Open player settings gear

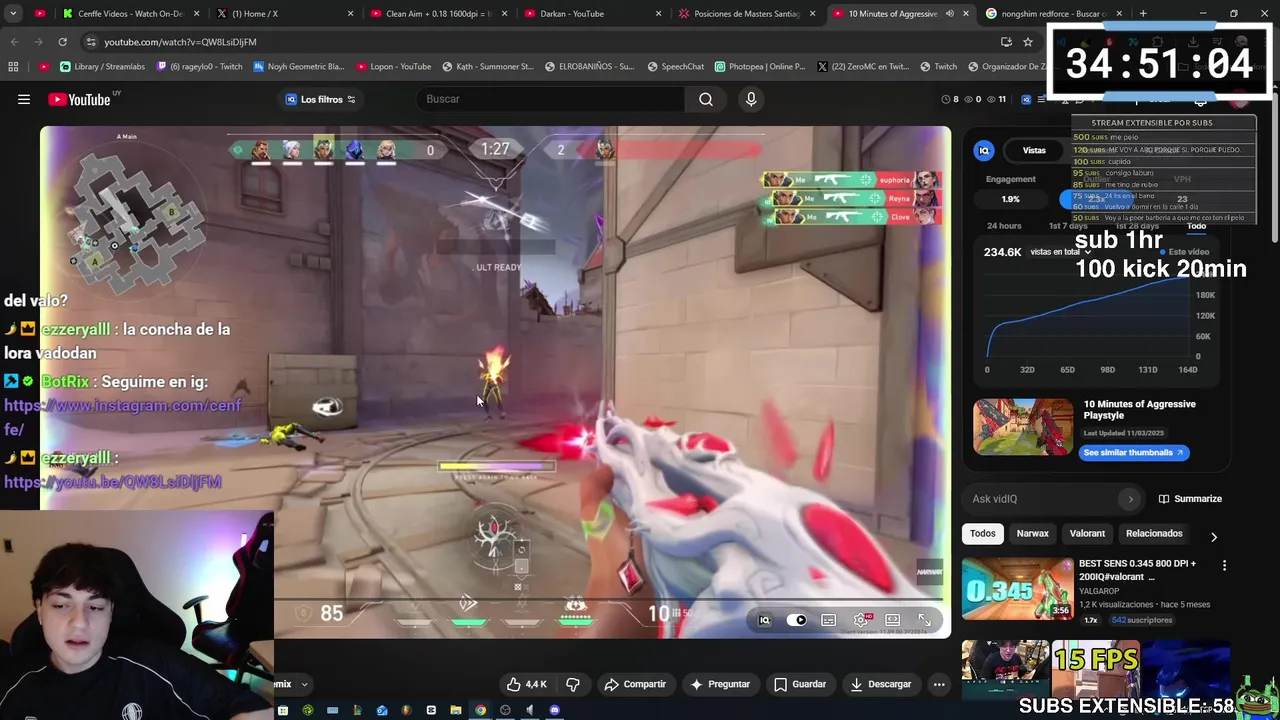coord(861,620)
